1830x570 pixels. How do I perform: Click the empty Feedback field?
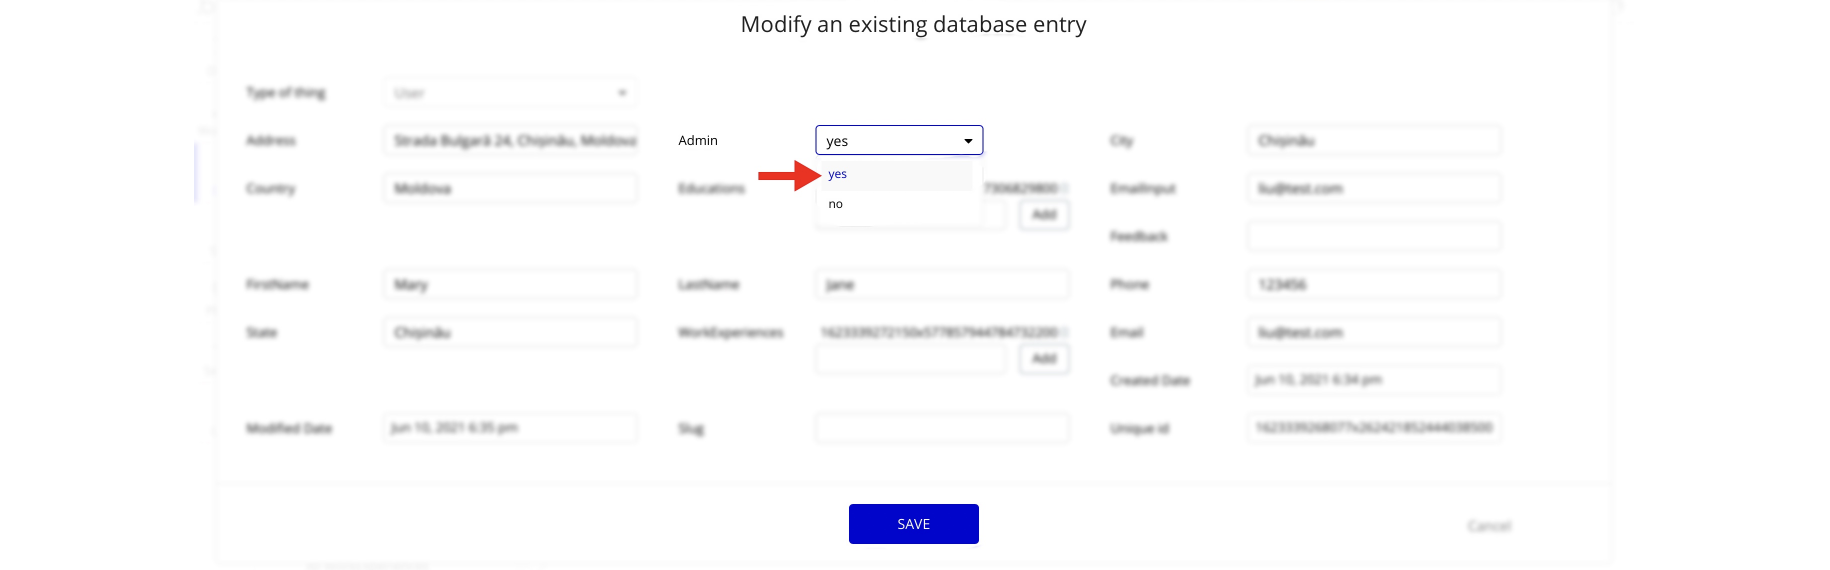(x=1373, y=237)
